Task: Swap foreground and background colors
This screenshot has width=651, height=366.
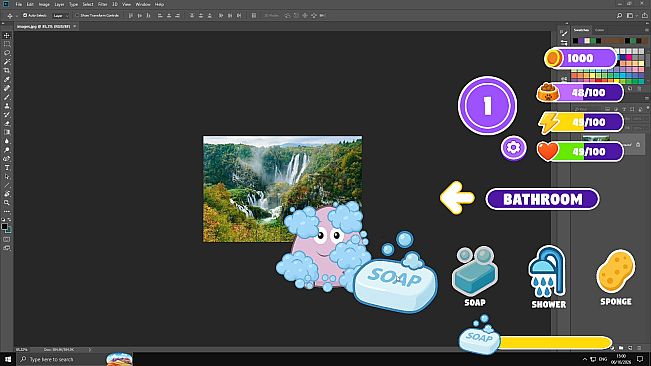Action: click(x=9, y=220)
